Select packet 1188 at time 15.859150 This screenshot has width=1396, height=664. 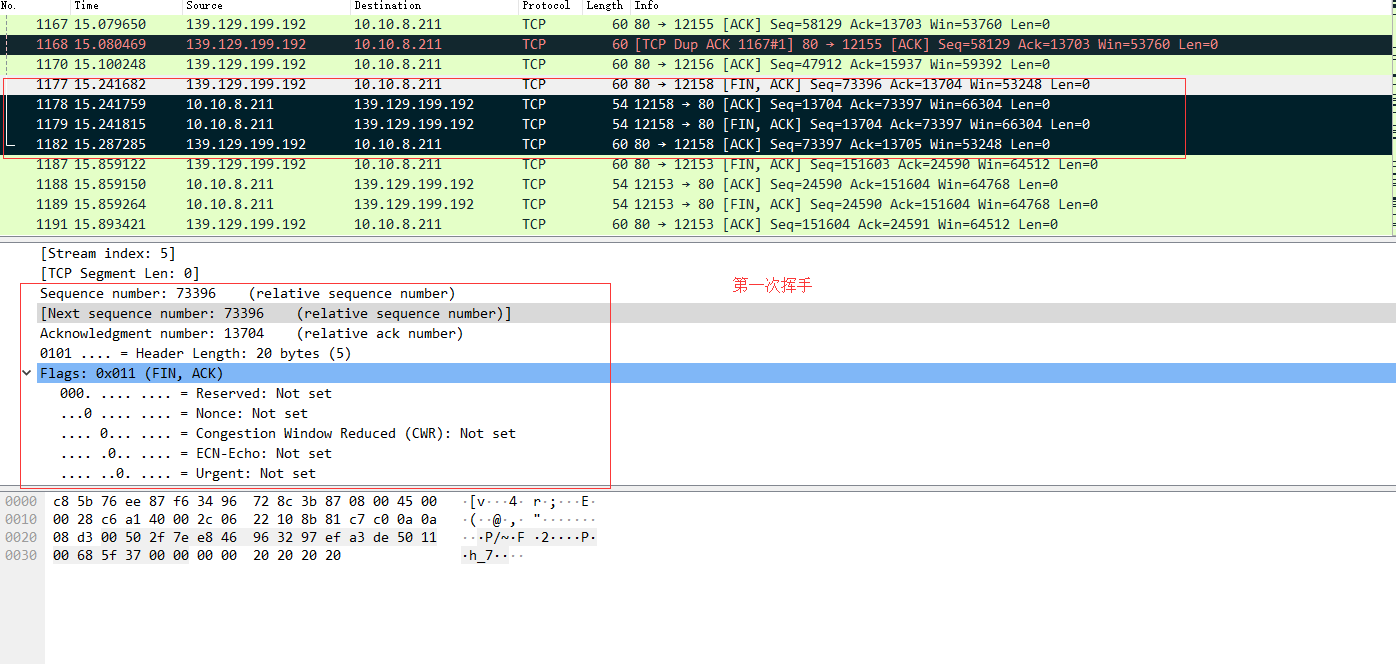click(698, 184)
